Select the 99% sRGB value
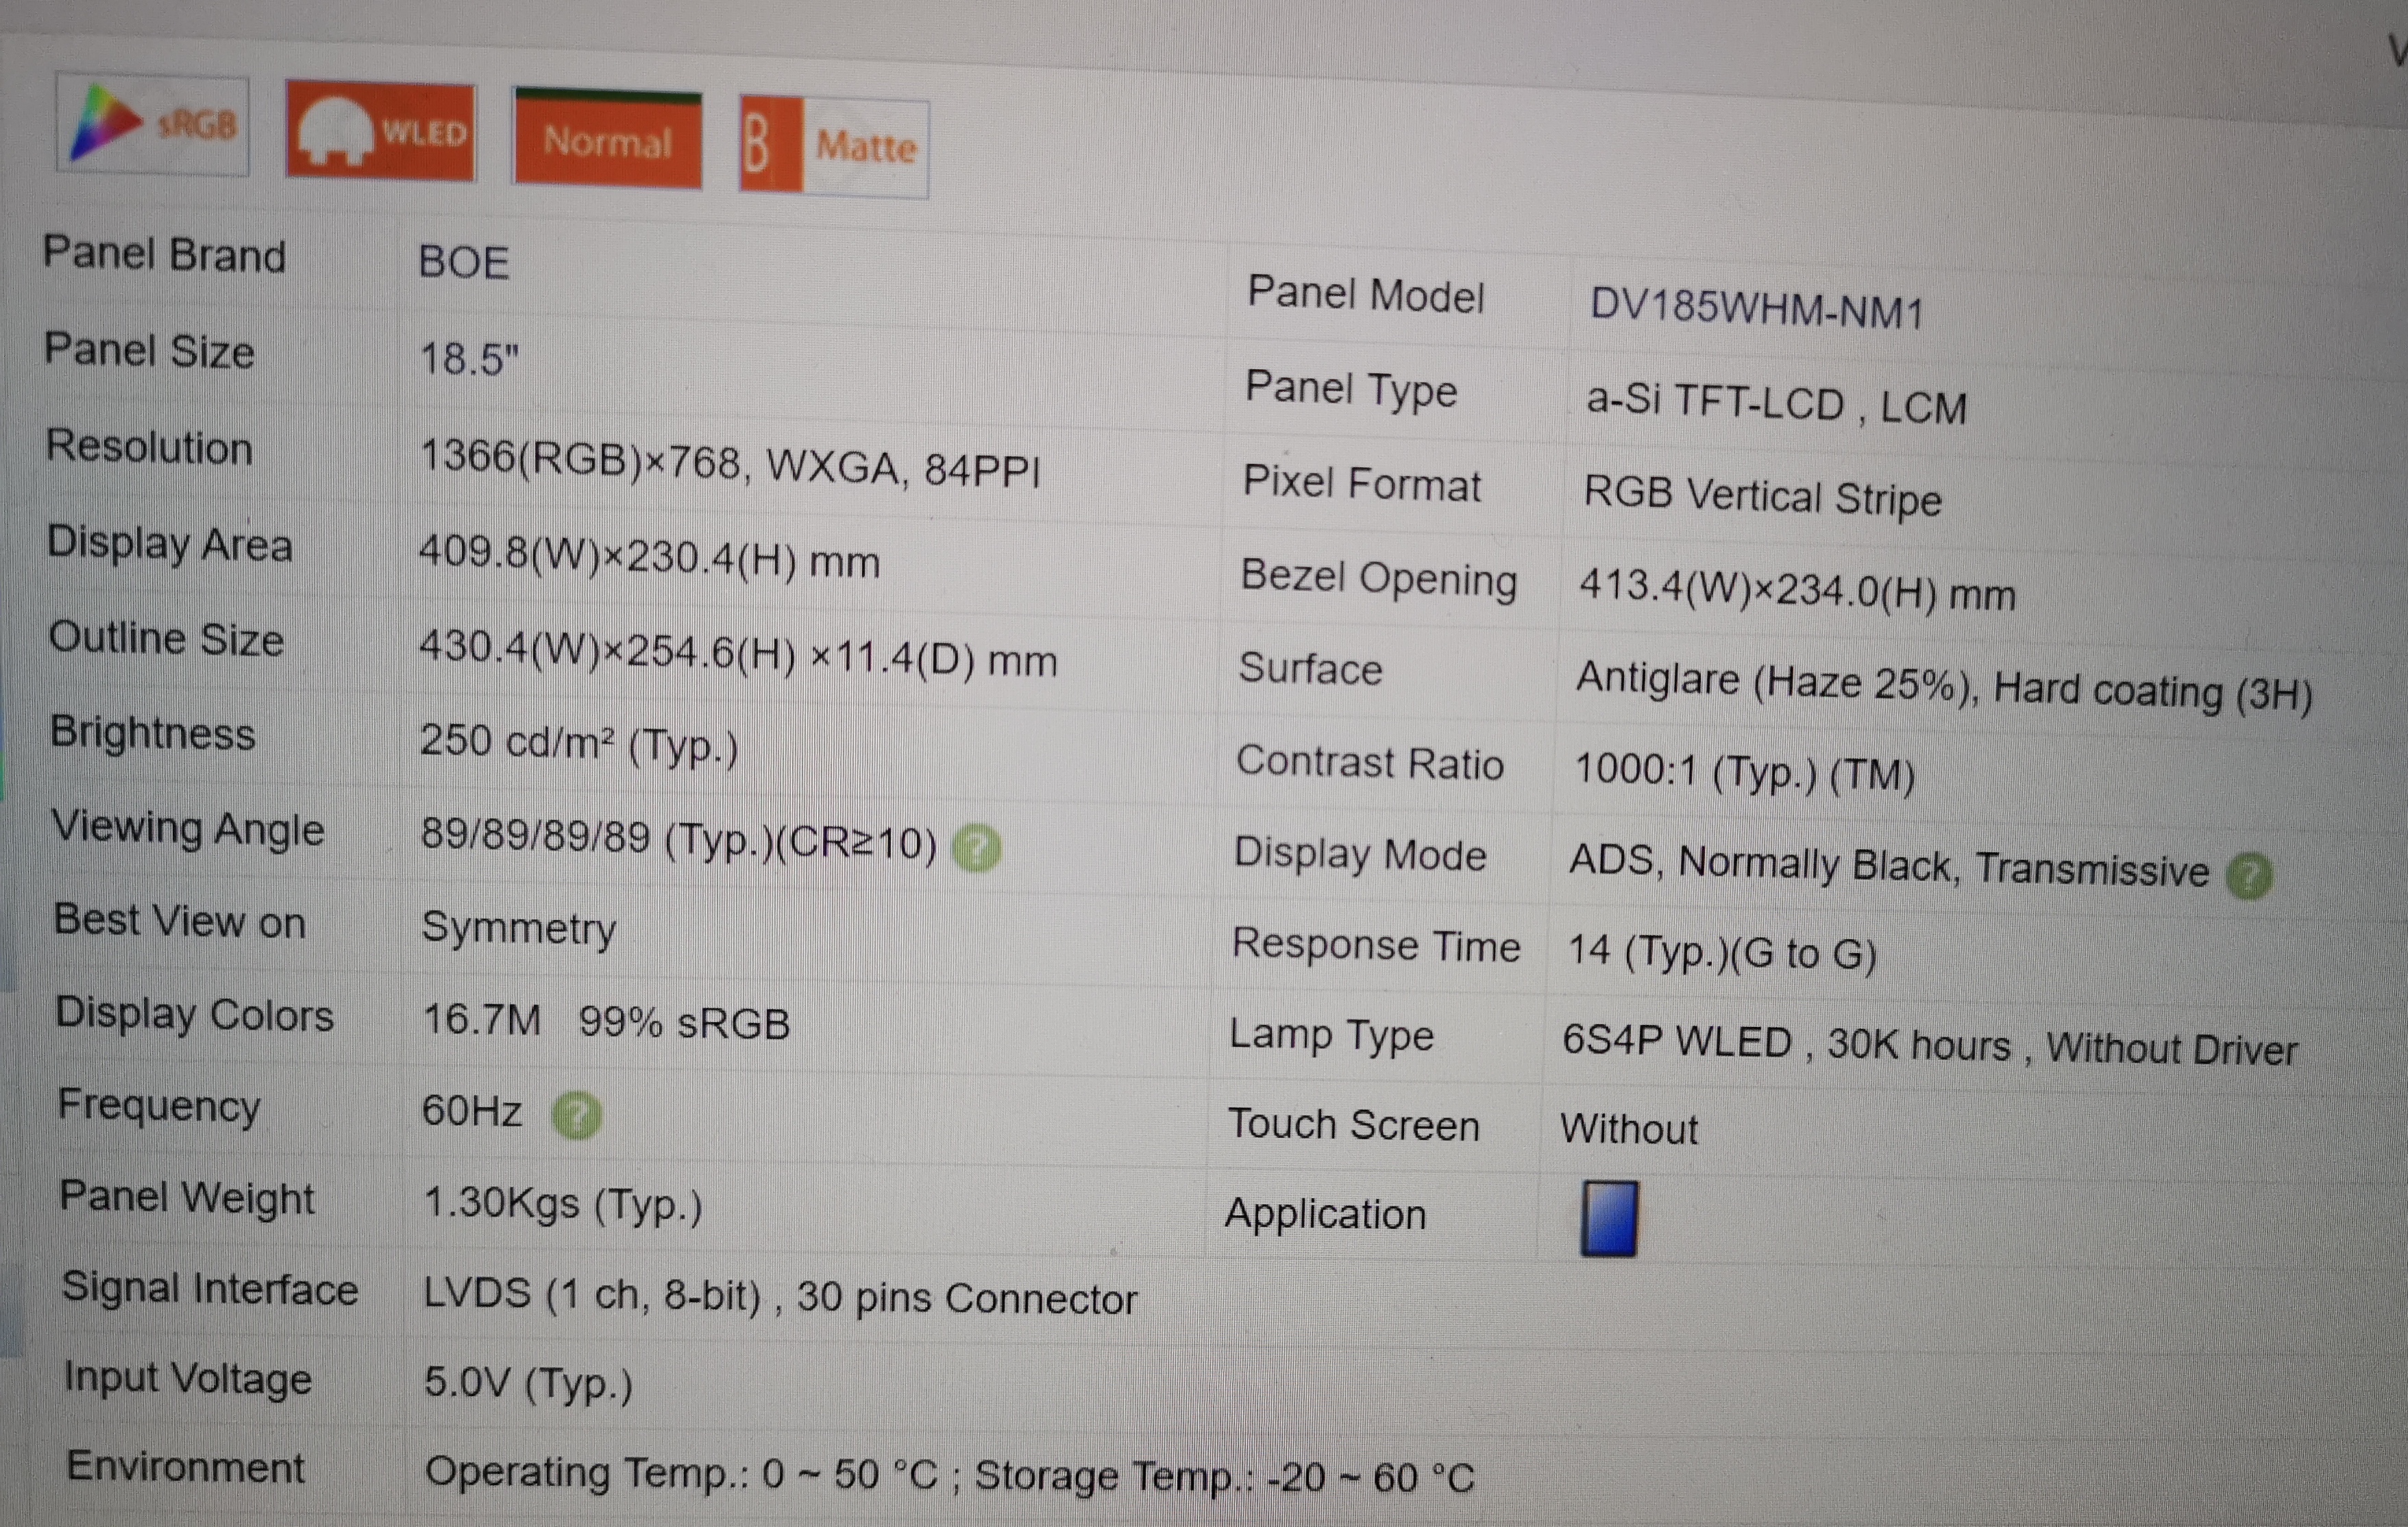The image size is (2408, 1527). 685,1023
